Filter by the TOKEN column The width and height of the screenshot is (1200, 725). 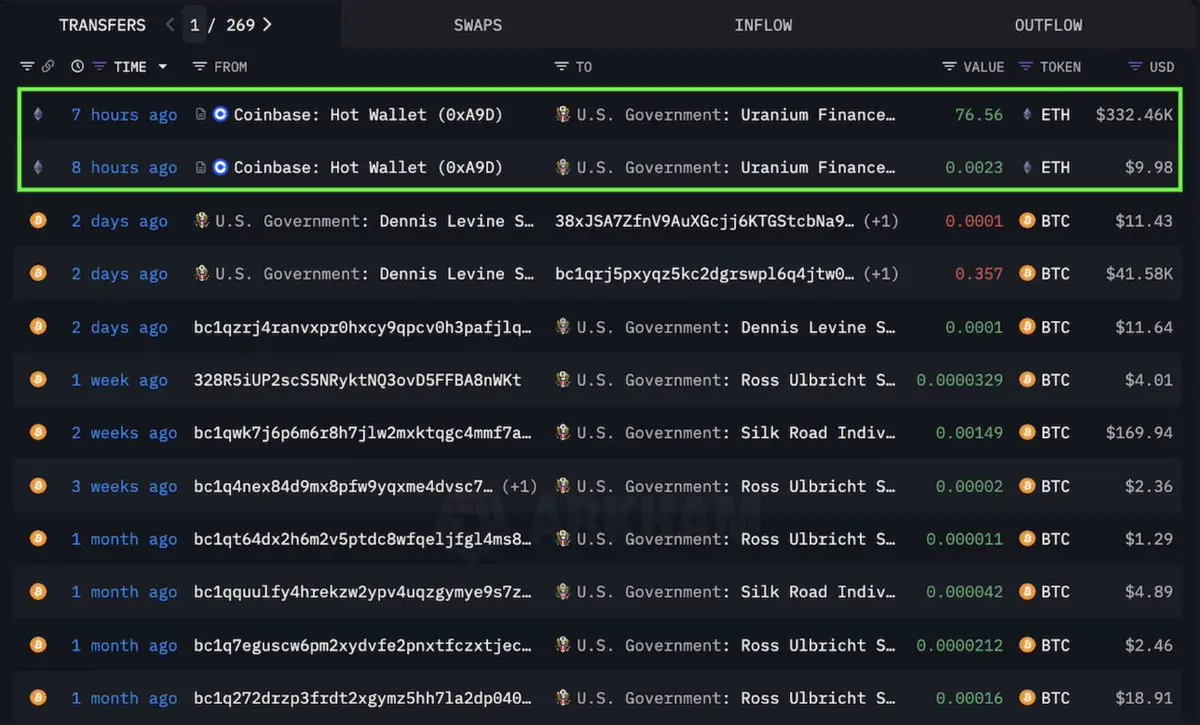[1025, 67]
